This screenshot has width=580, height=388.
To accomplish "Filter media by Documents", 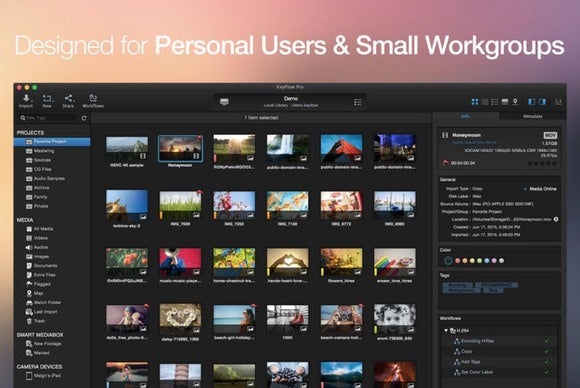I will 45,266.
